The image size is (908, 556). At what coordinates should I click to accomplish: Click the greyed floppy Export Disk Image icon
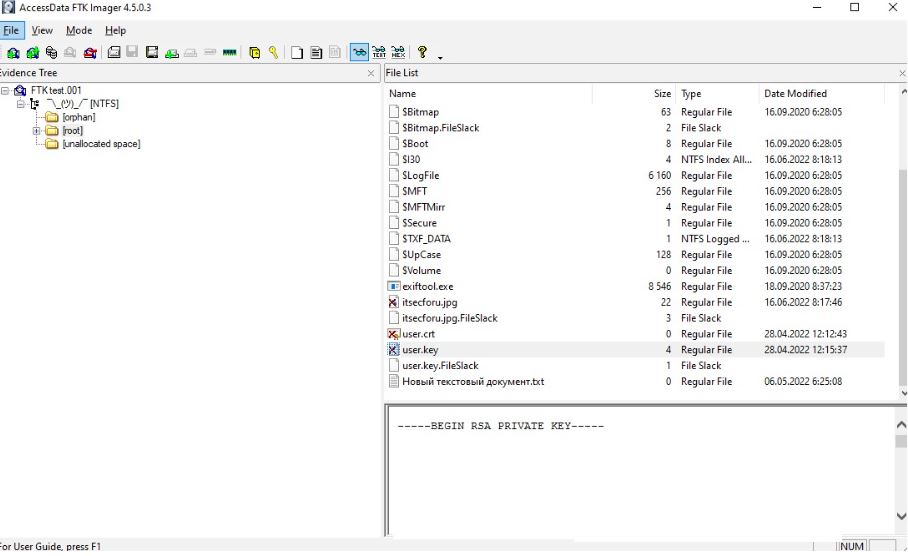[x=132, y=52]
